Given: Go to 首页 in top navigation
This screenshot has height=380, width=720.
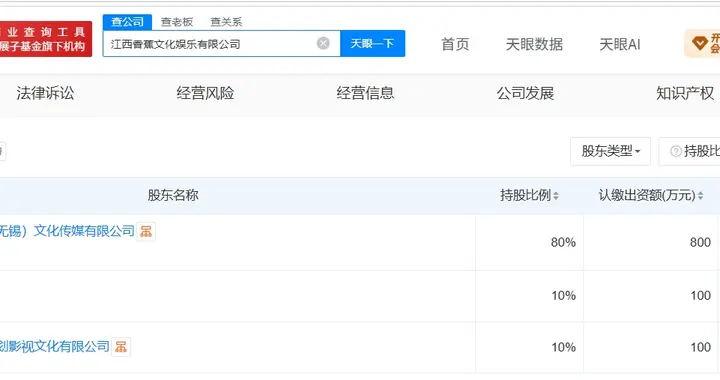Looking at the screenshot, I should coord(455,44).
